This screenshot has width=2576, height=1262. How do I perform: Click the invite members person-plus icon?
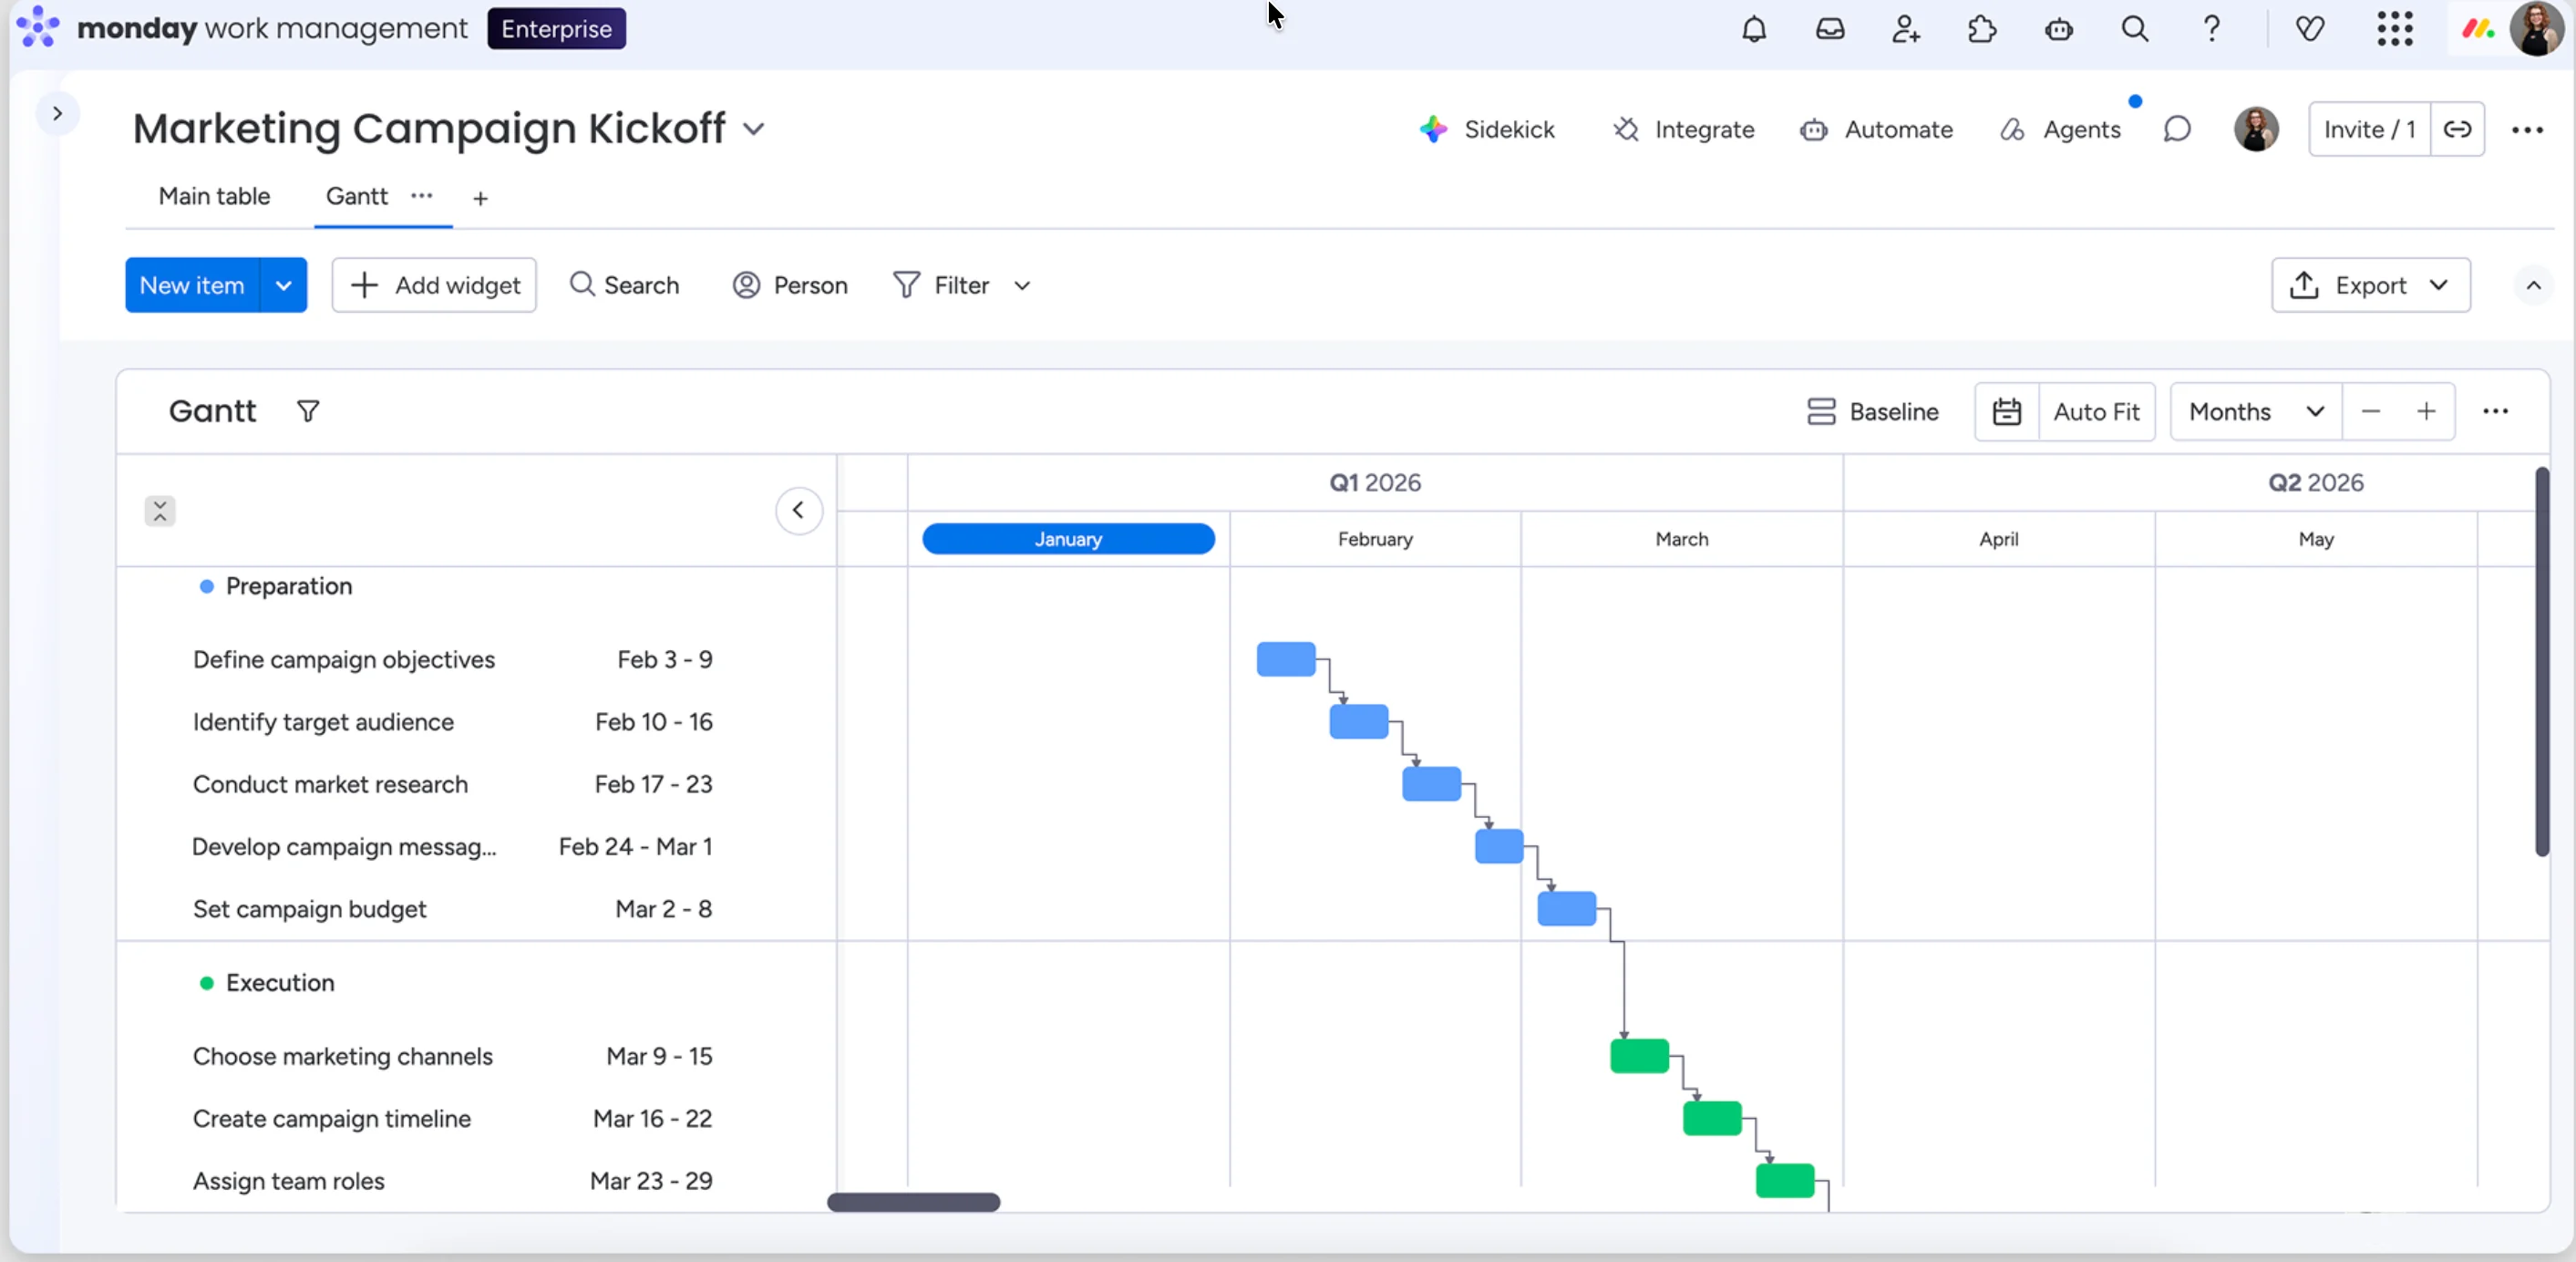[1905, 29]
